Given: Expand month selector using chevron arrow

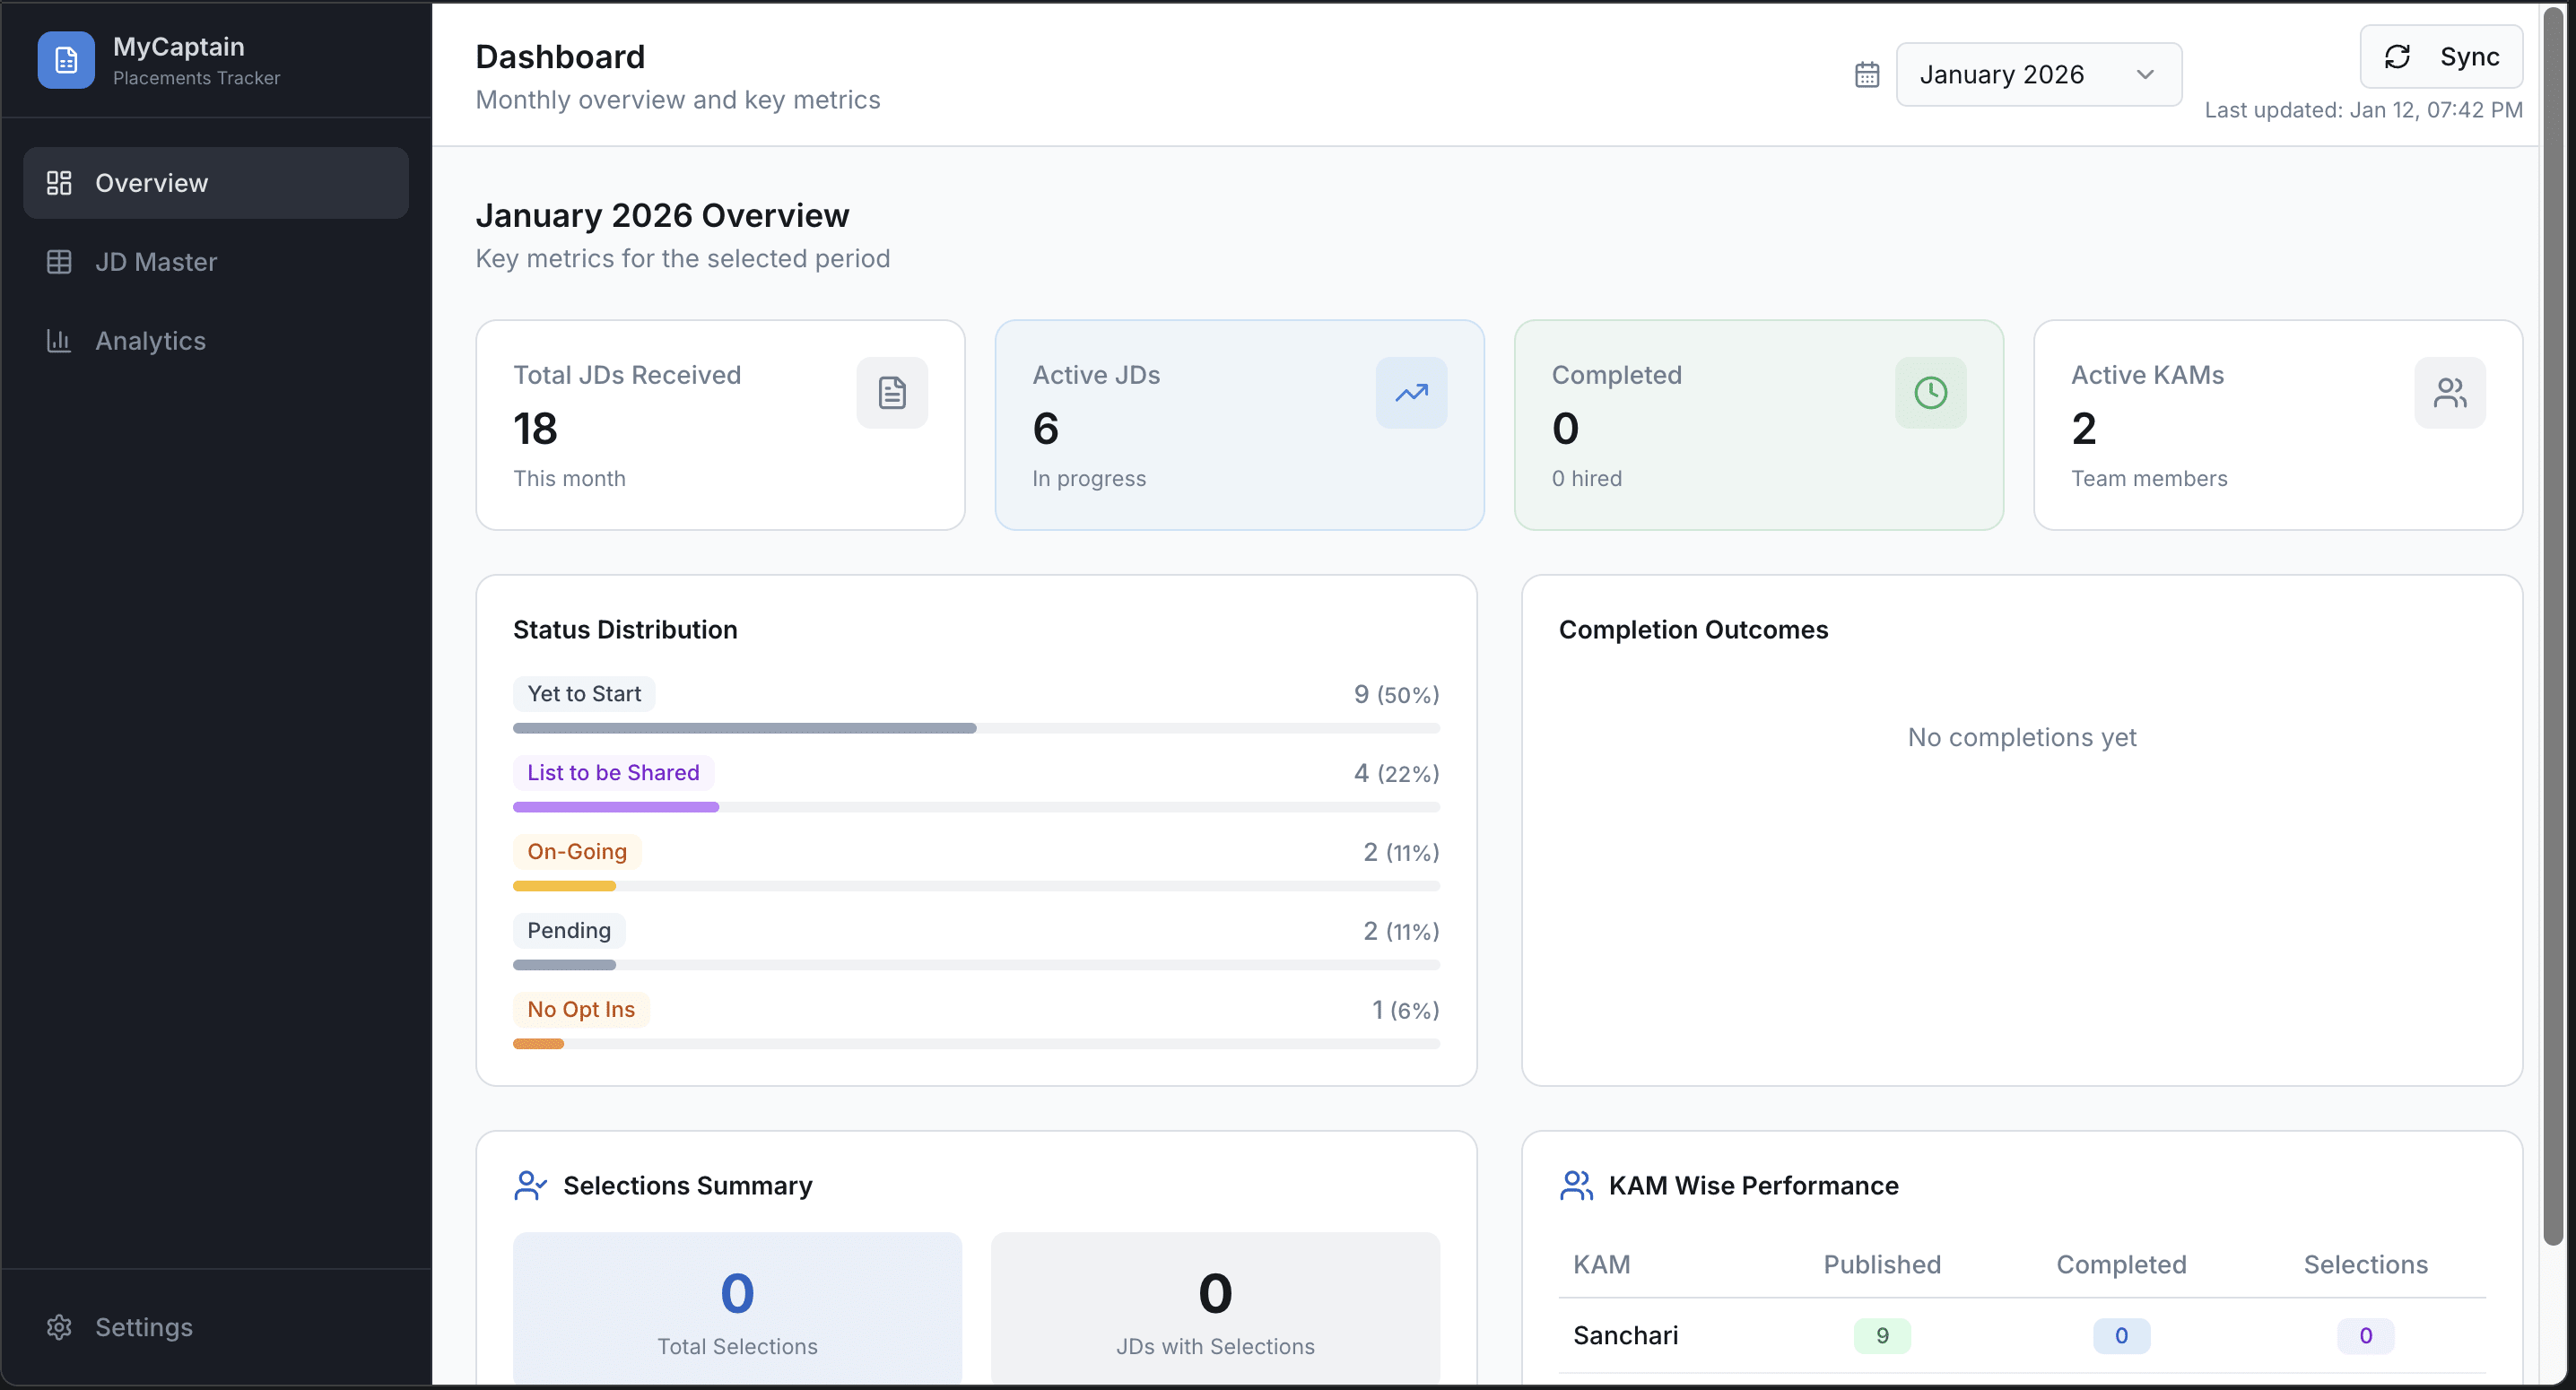Looking at the screenshot, I should pyautogui.click(x=2145, y=75).
